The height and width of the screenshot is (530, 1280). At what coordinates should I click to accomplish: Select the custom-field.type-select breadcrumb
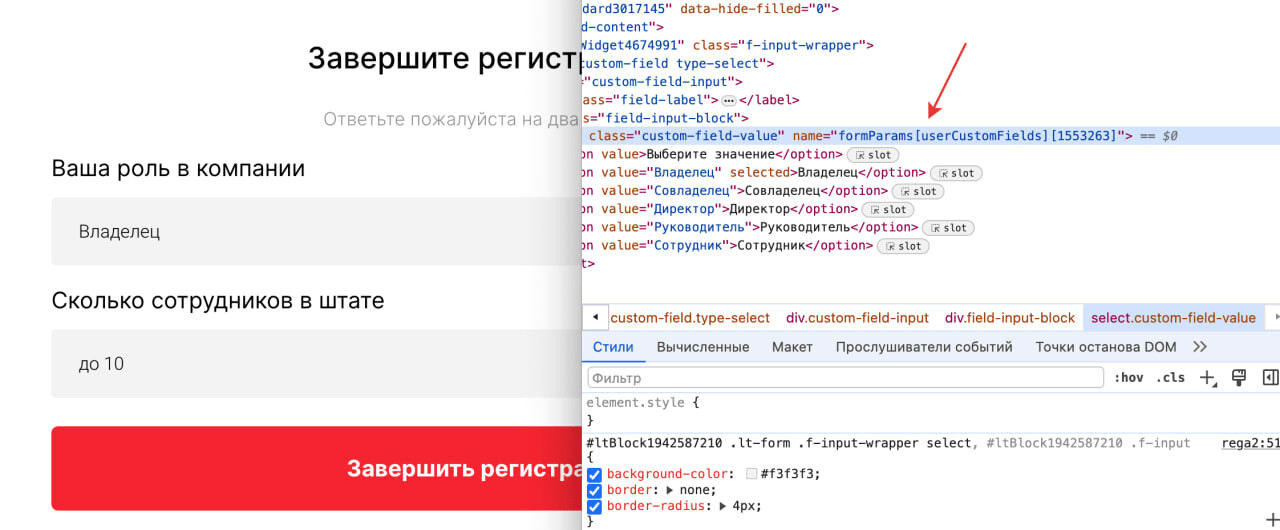(x=690, y=318)
